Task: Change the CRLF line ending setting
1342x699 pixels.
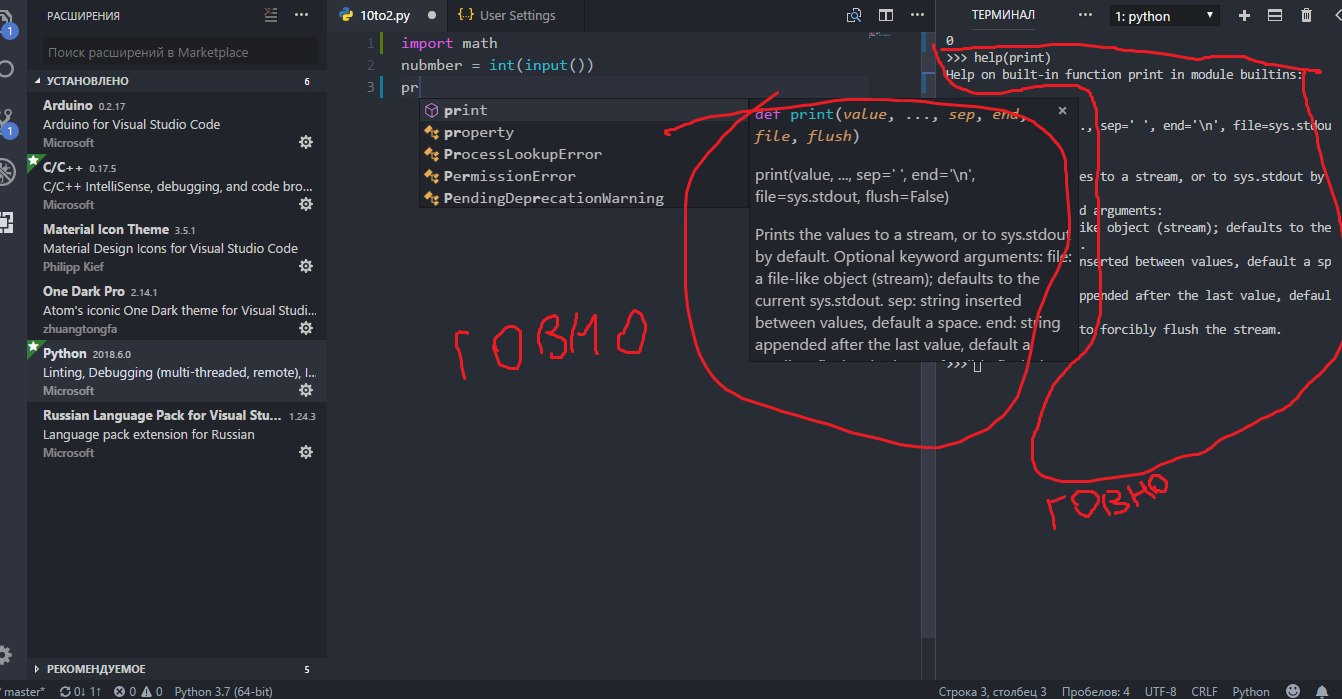Action: tap(1204, 691)
